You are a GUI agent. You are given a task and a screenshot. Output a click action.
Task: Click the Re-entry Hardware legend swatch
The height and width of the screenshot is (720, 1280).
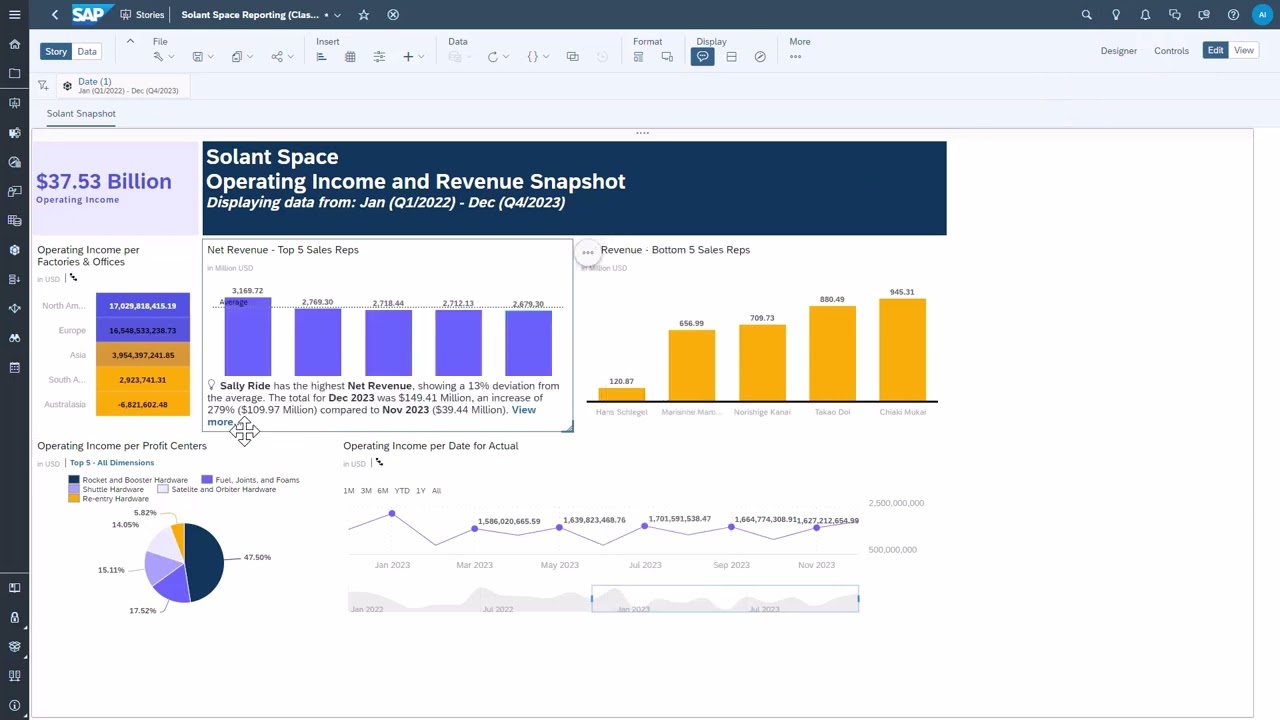tap(74, 498)
